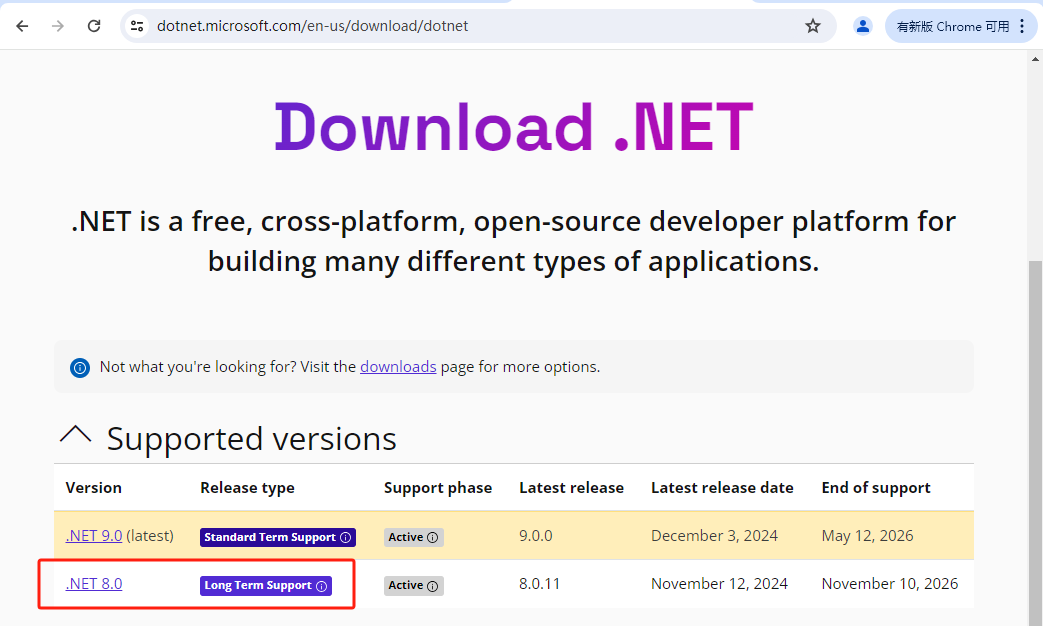Open the .NET 8.0 link
This screenshot has height=626, width=1043.
click(94, 583)
